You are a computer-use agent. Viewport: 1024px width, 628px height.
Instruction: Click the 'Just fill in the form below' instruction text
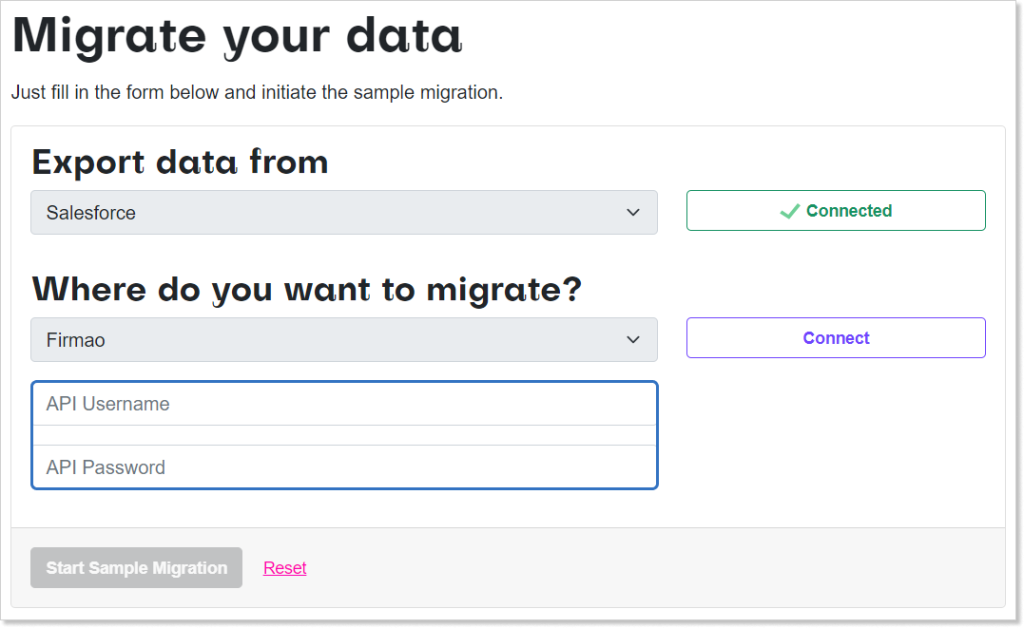tap(257, 93)
